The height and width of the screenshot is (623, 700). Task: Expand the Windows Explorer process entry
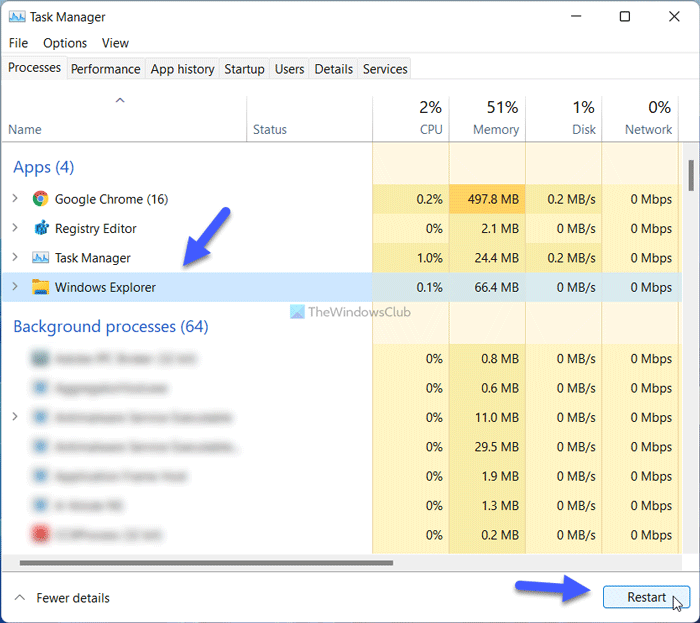15,287
